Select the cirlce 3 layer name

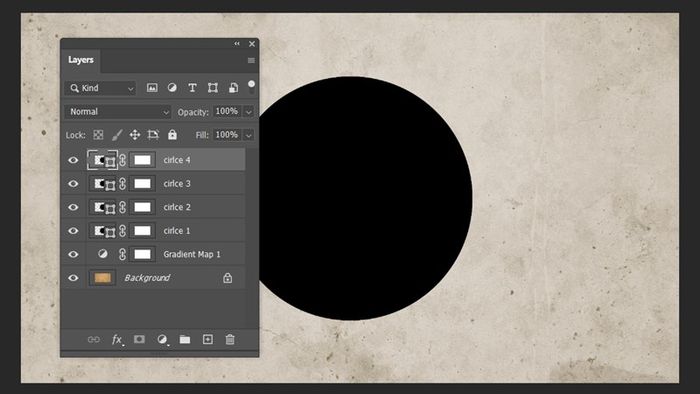coord(177,184)
